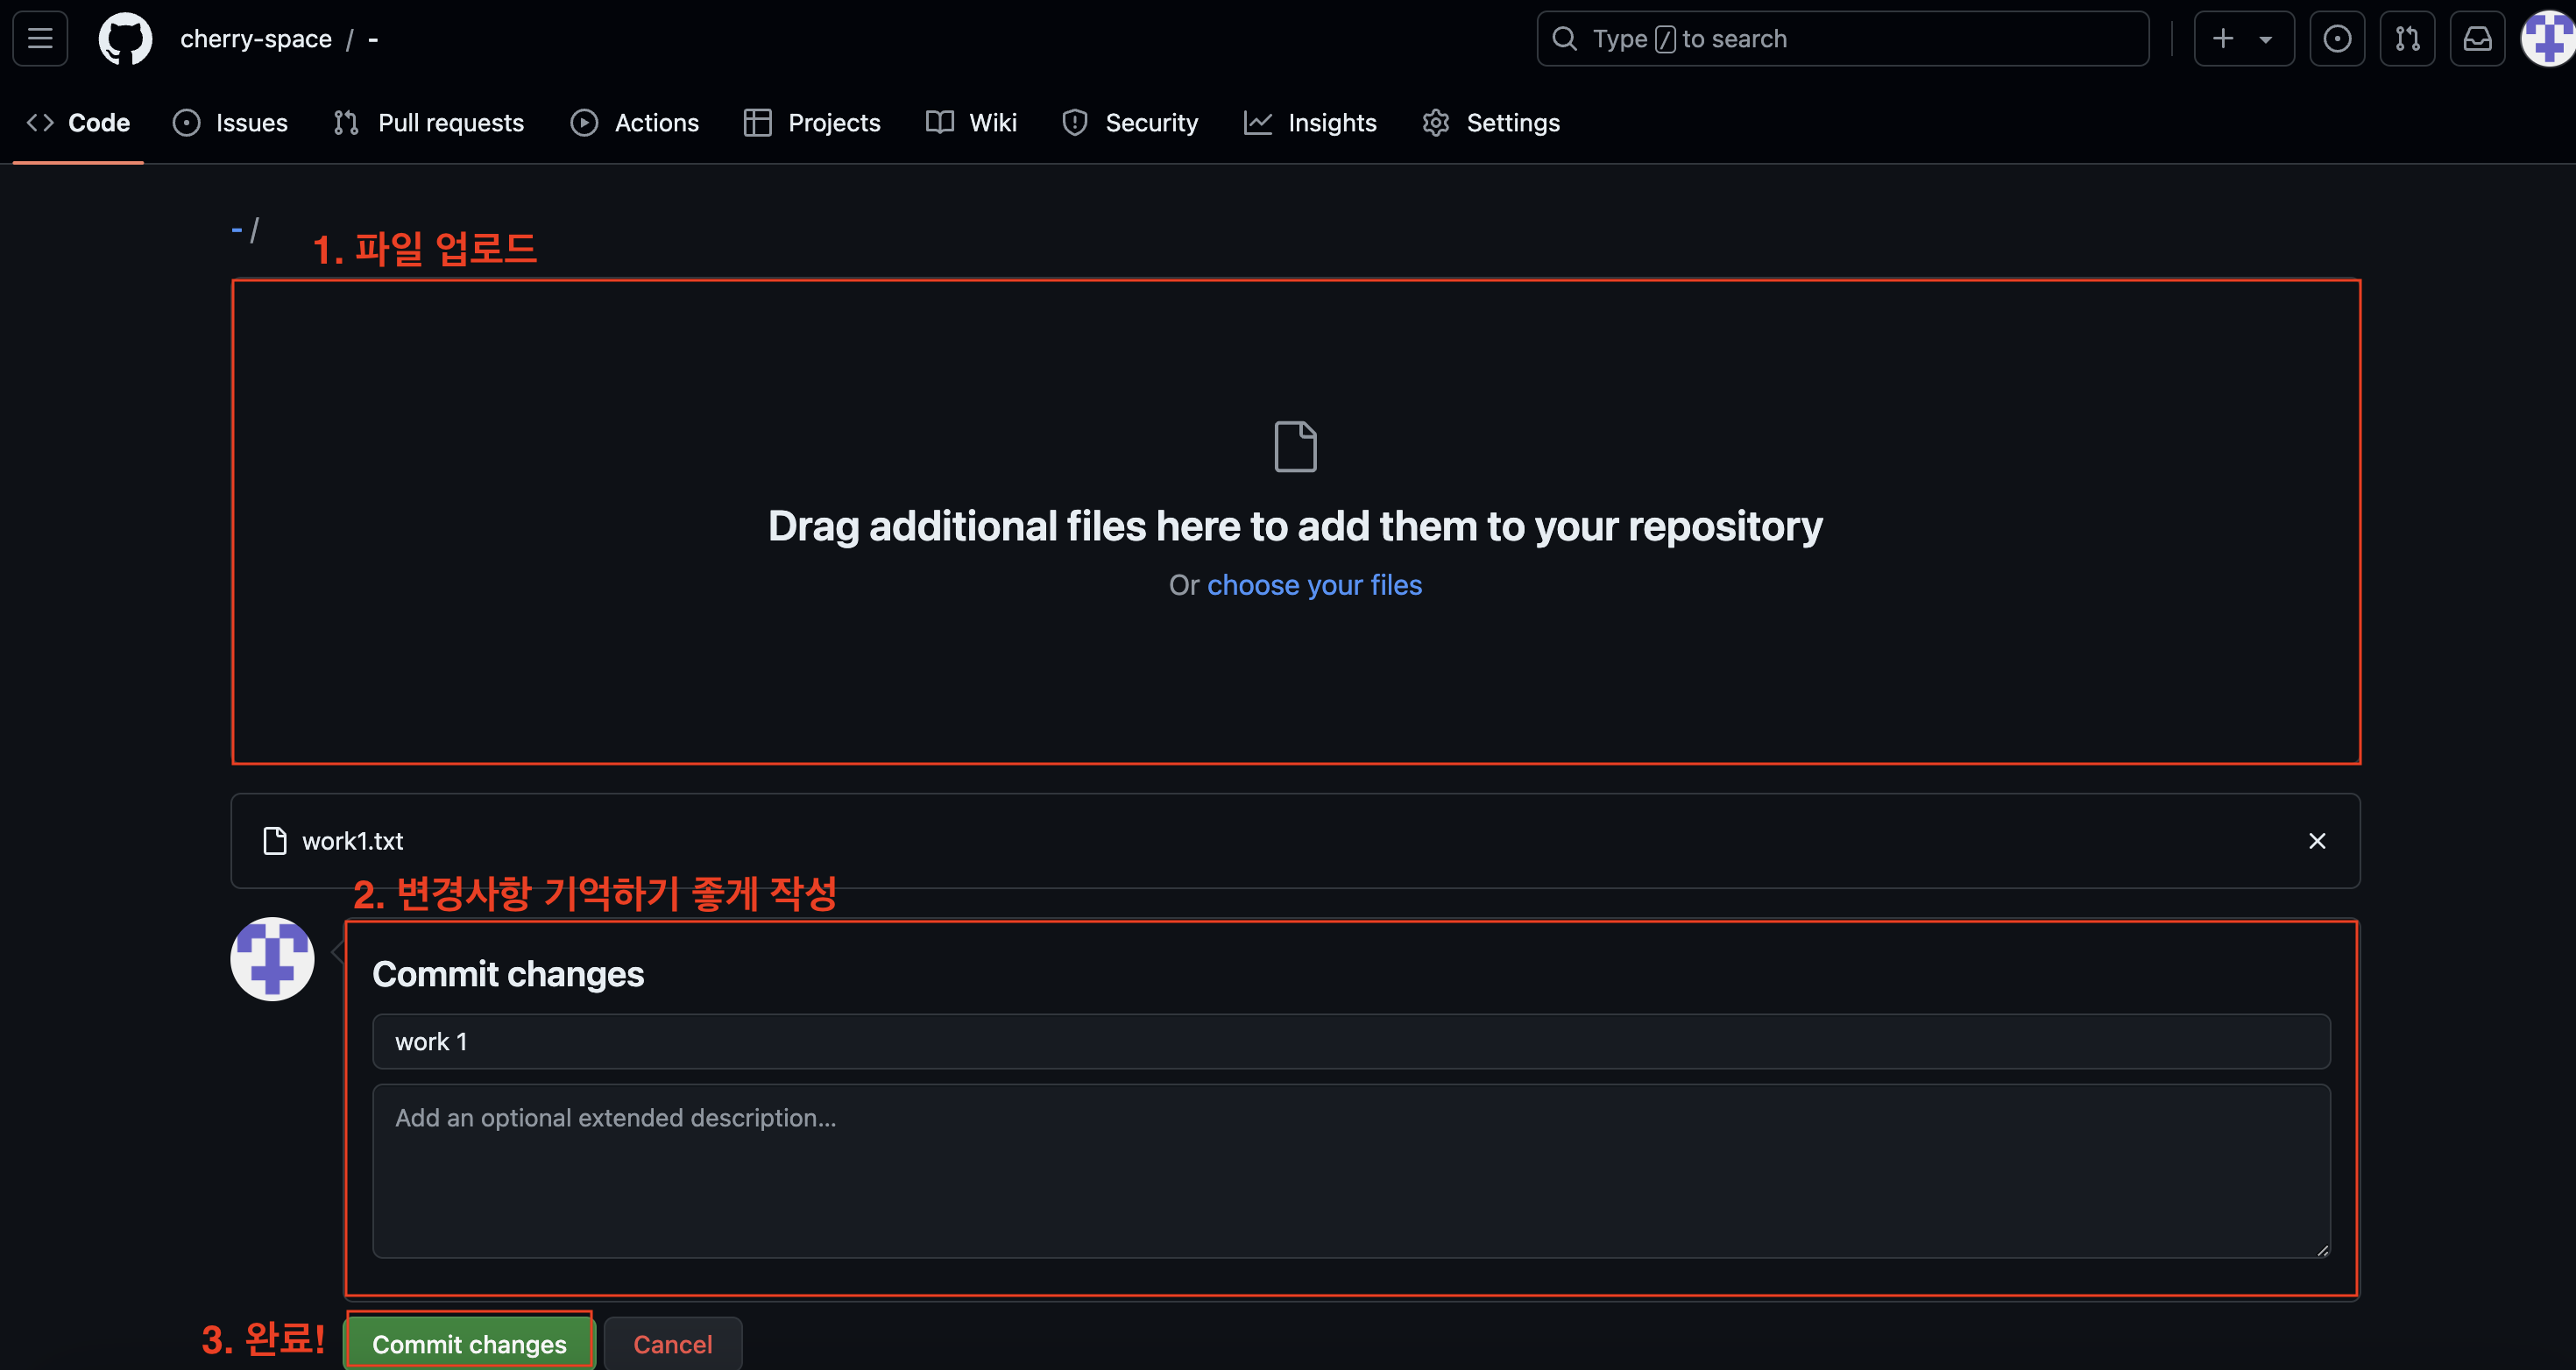
Task: Focus the commit message field
Action: point(1350,1041)
